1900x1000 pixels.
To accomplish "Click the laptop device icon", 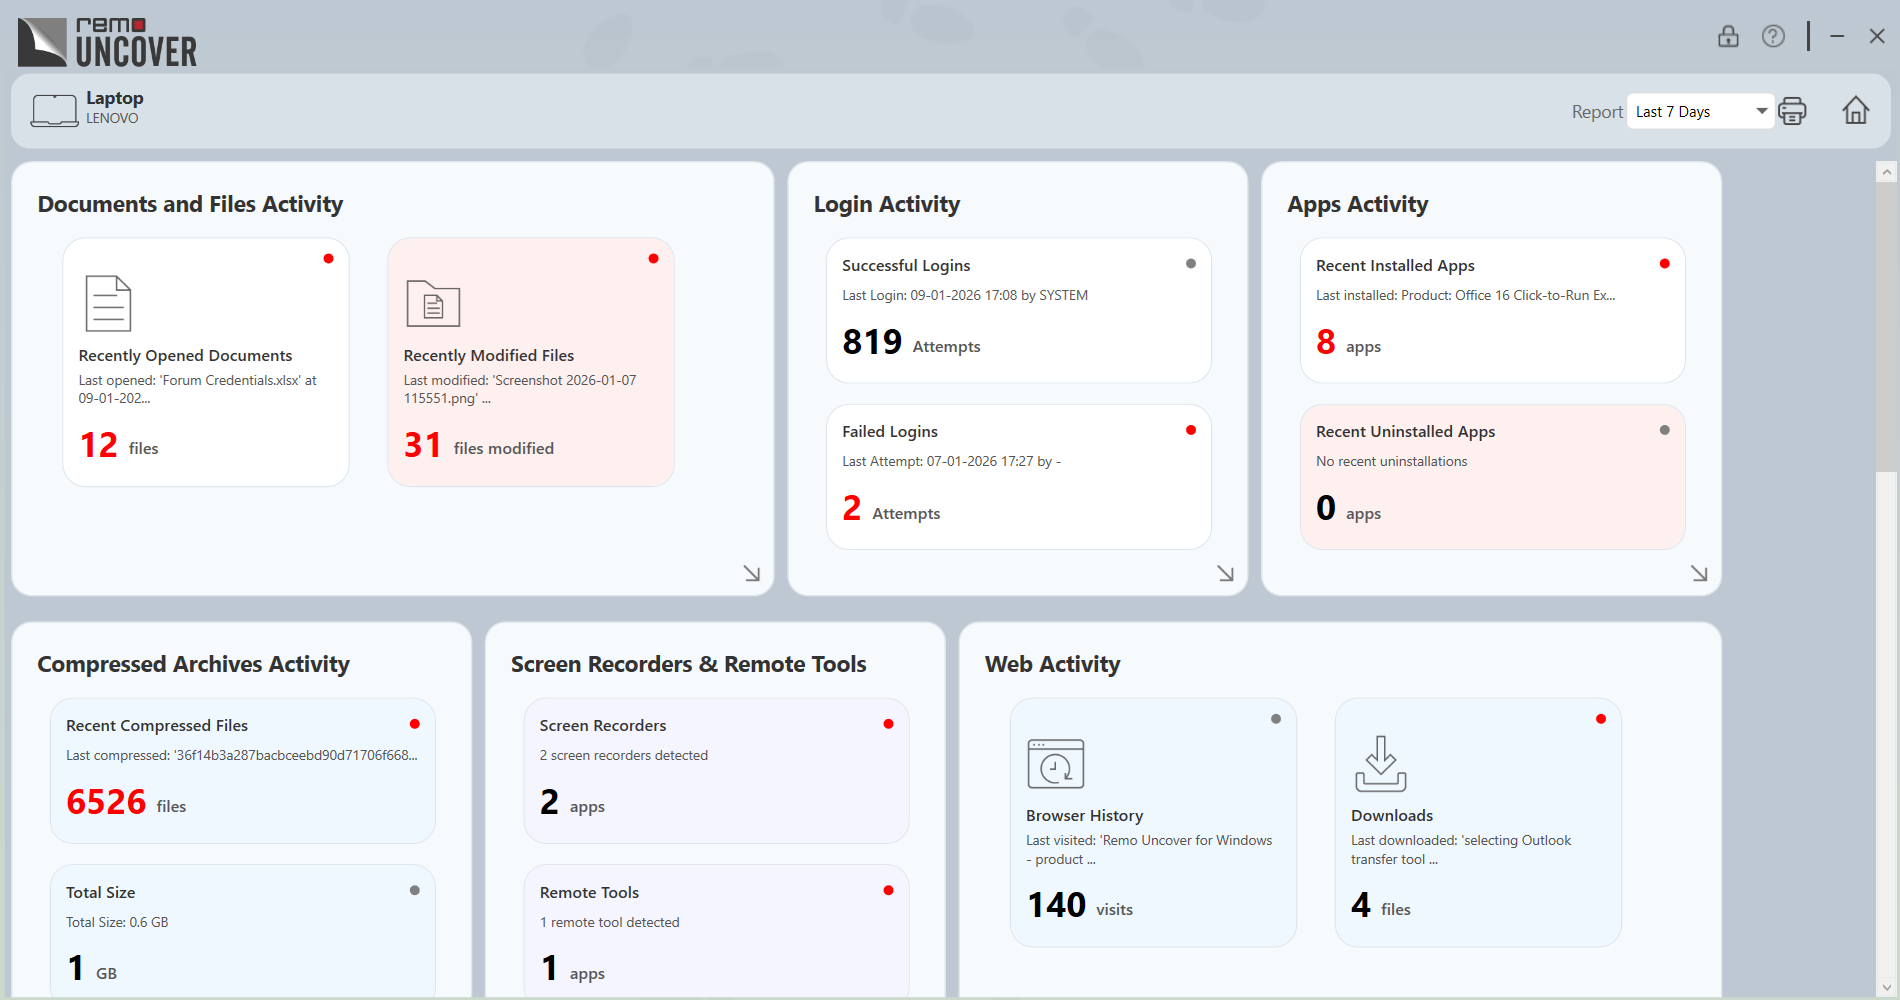I will coord(54,110).
